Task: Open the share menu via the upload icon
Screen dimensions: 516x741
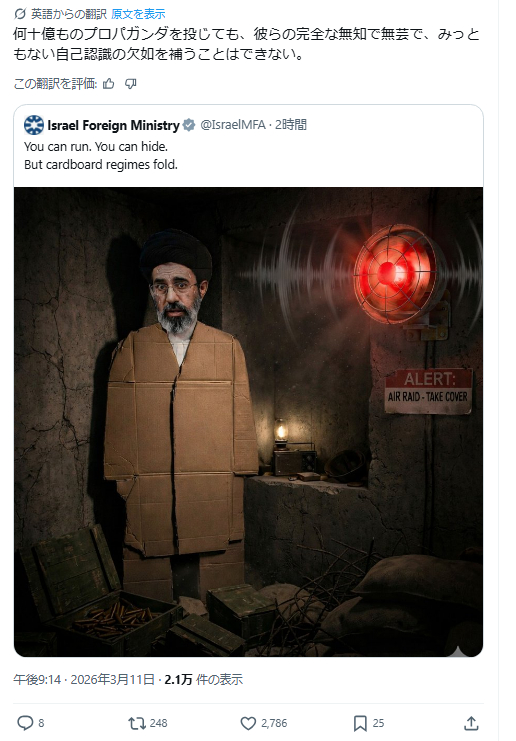Action: pos(471,723)
